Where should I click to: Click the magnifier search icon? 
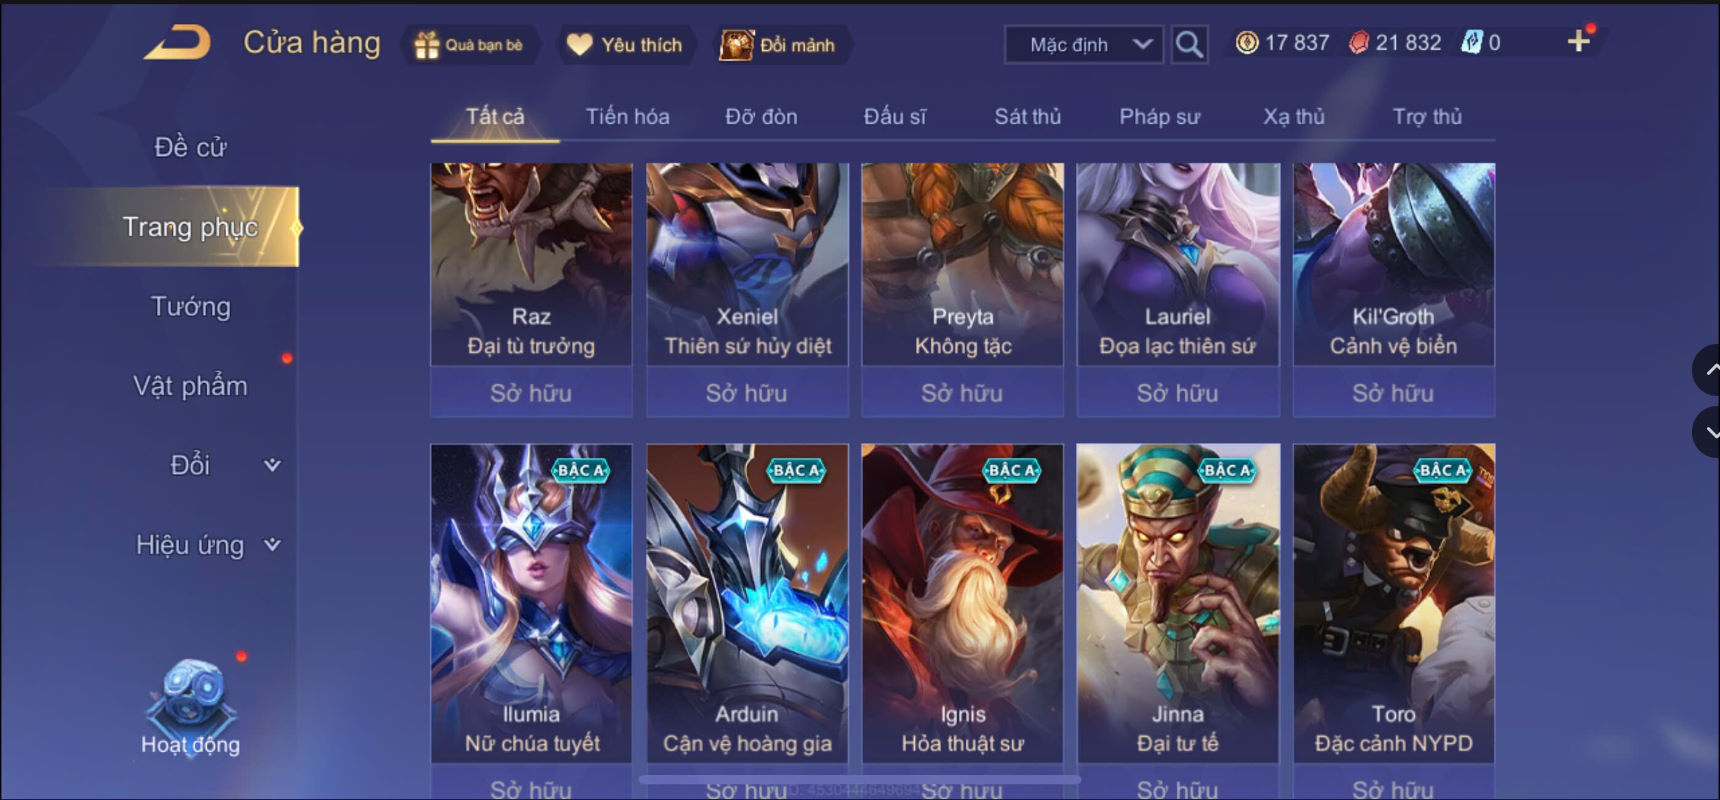coord(1189,44)
